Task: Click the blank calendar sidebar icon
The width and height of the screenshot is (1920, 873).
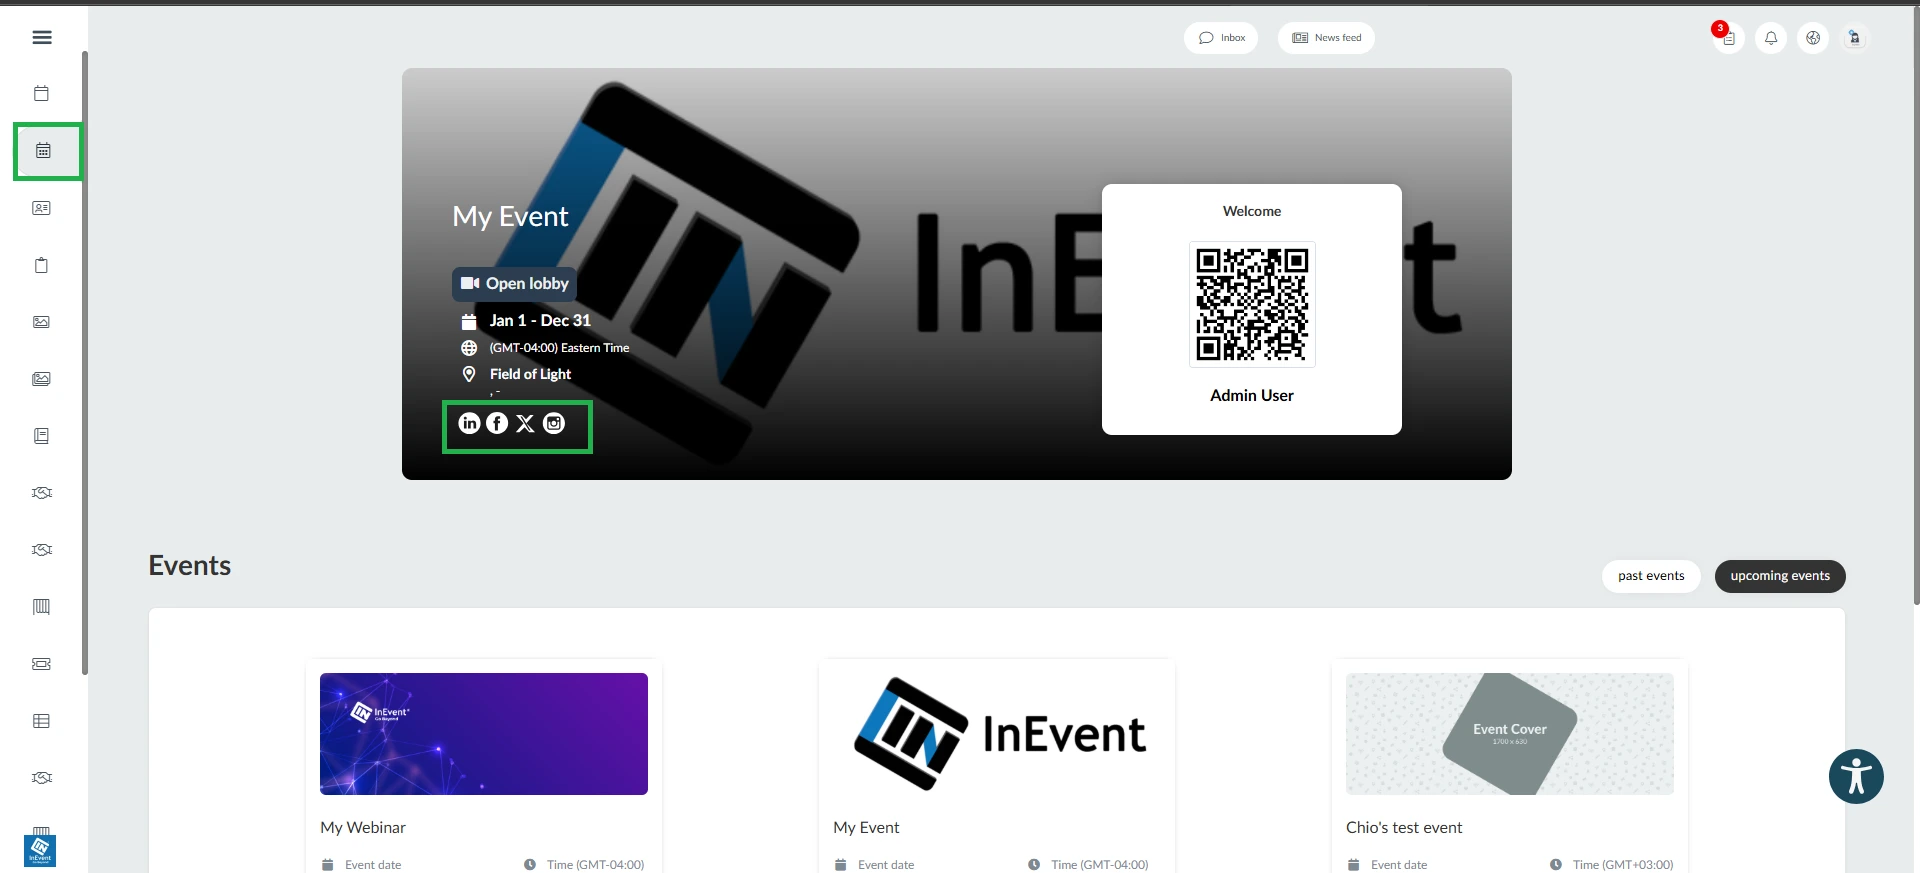Action: coord(41,93)
